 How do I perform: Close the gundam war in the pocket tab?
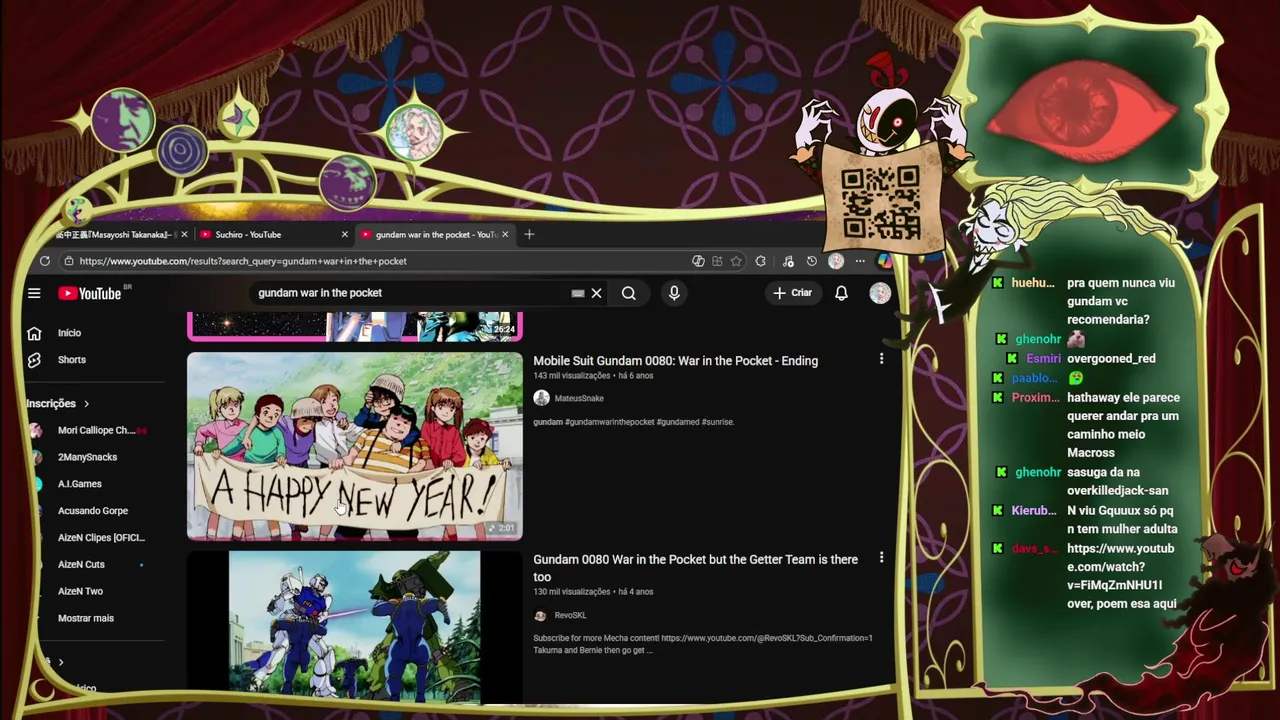(x=505, y=234)
